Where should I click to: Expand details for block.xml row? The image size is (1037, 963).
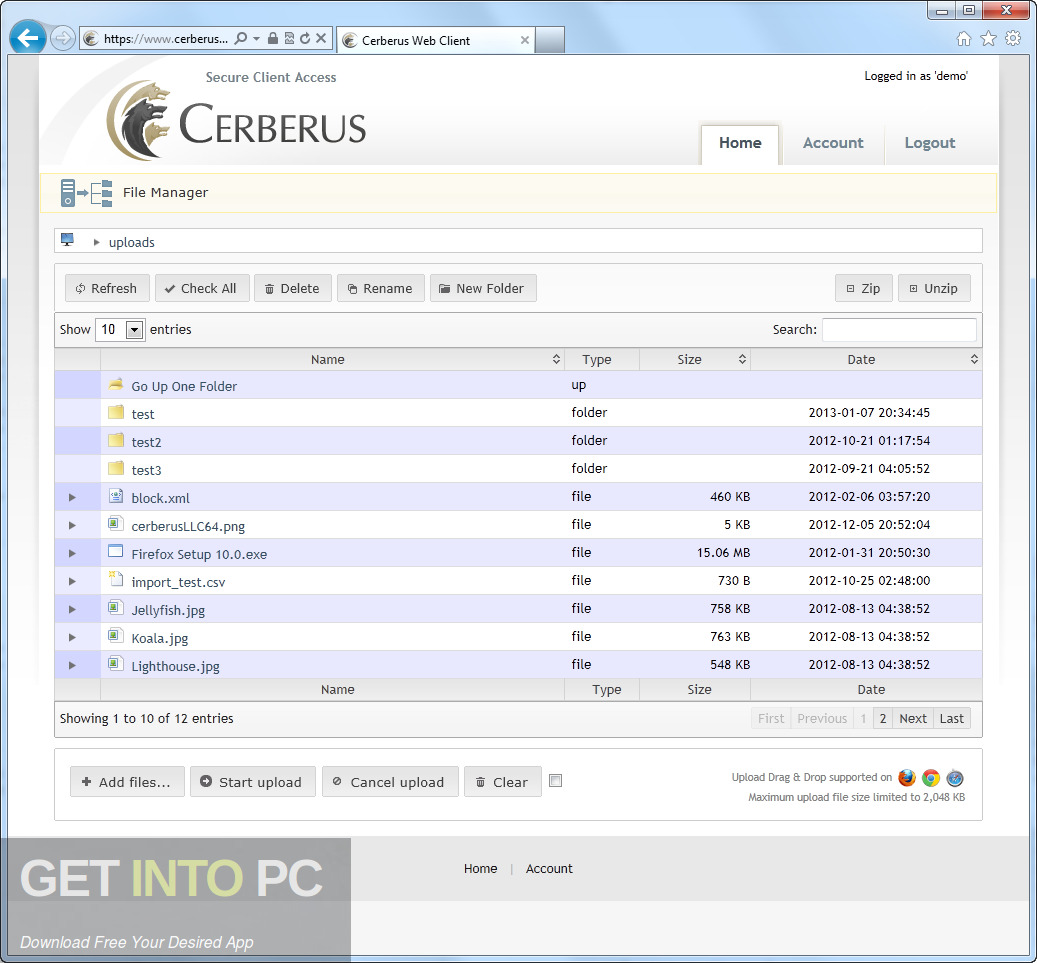pyautogui.click(x=72, y=497)
